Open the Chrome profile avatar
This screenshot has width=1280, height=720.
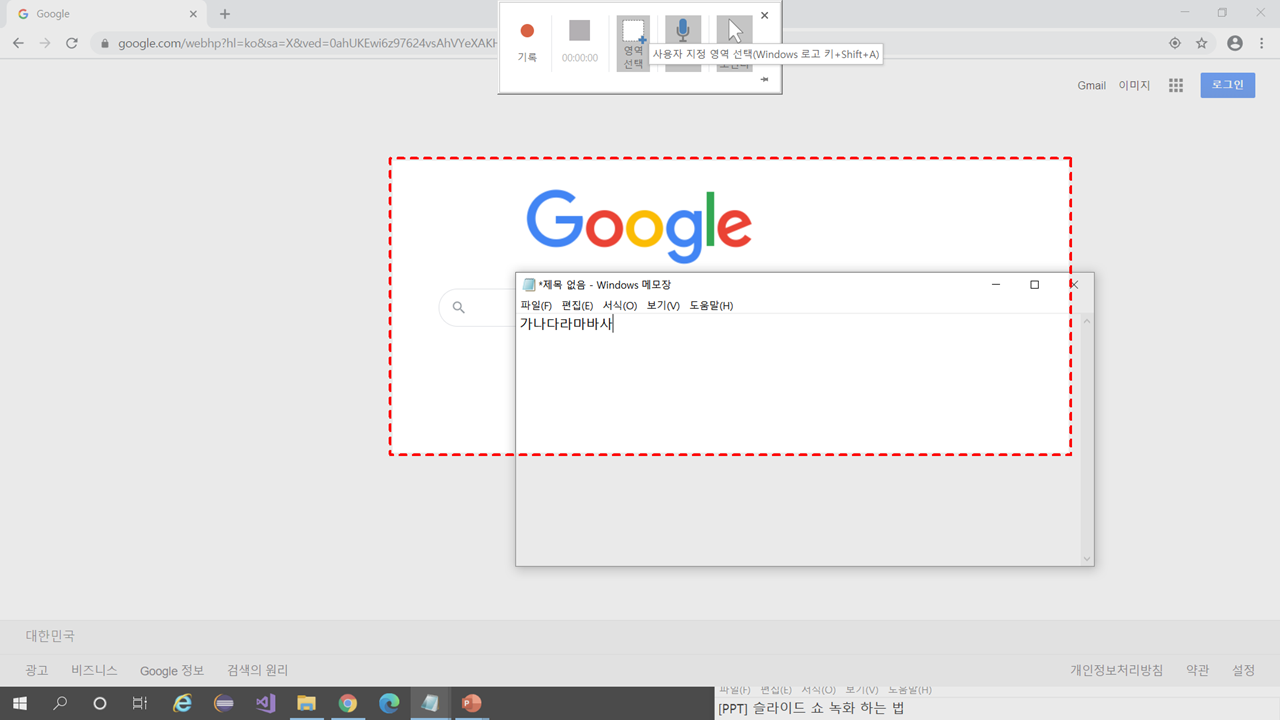1235,43
